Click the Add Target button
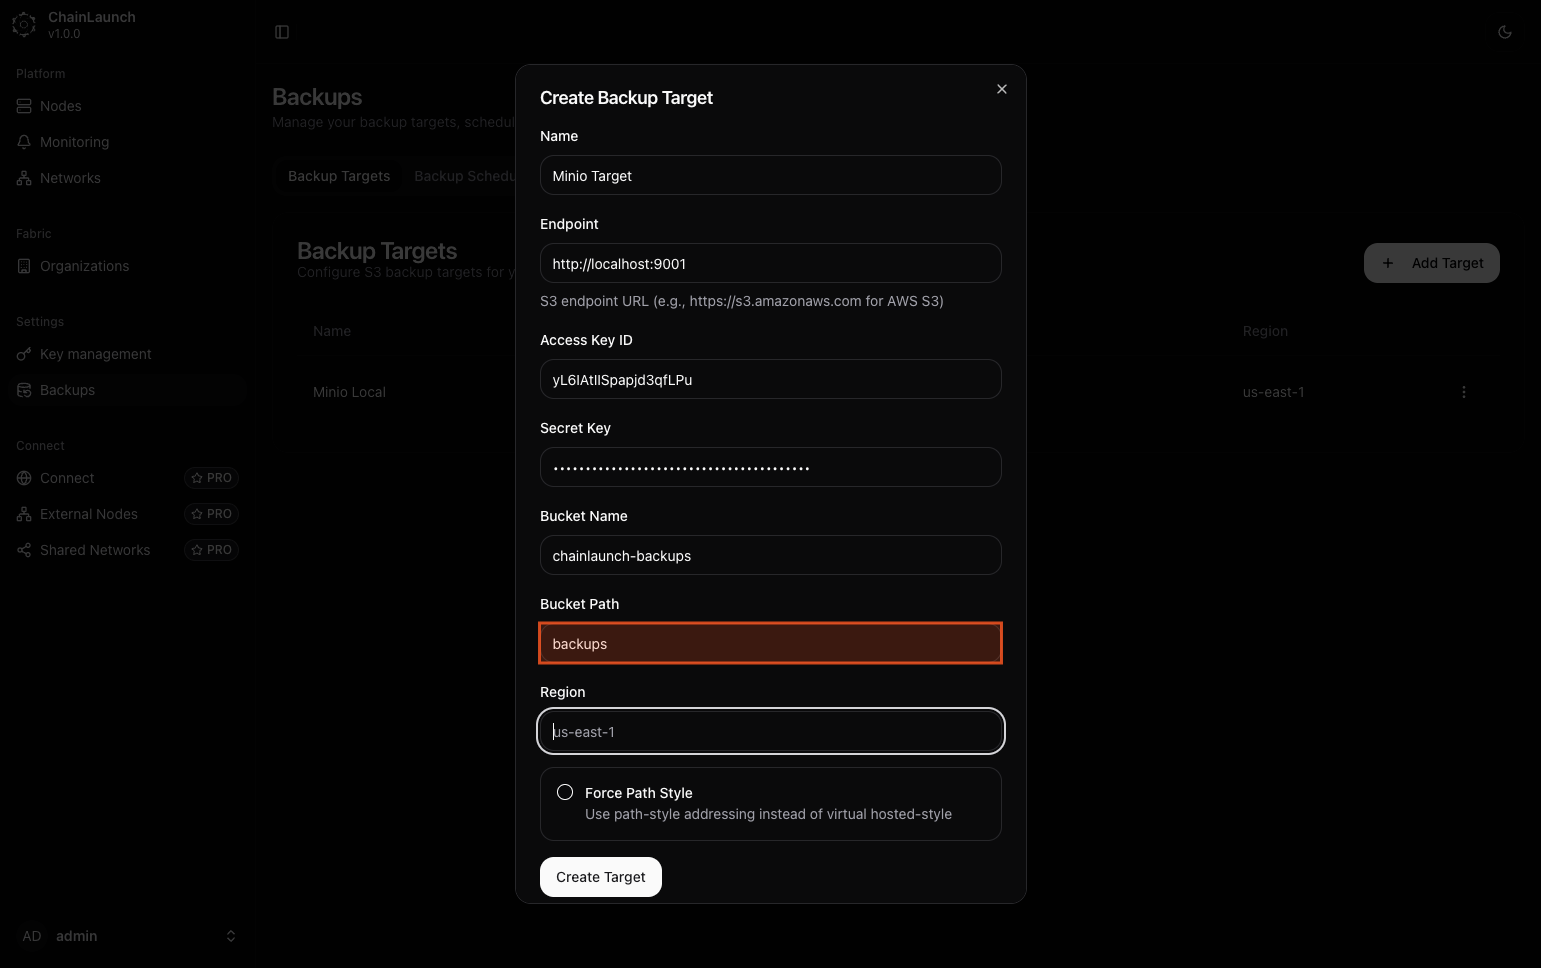Image resolution: width=1541 pixels, height=968 pixels. coord(1431,263)
